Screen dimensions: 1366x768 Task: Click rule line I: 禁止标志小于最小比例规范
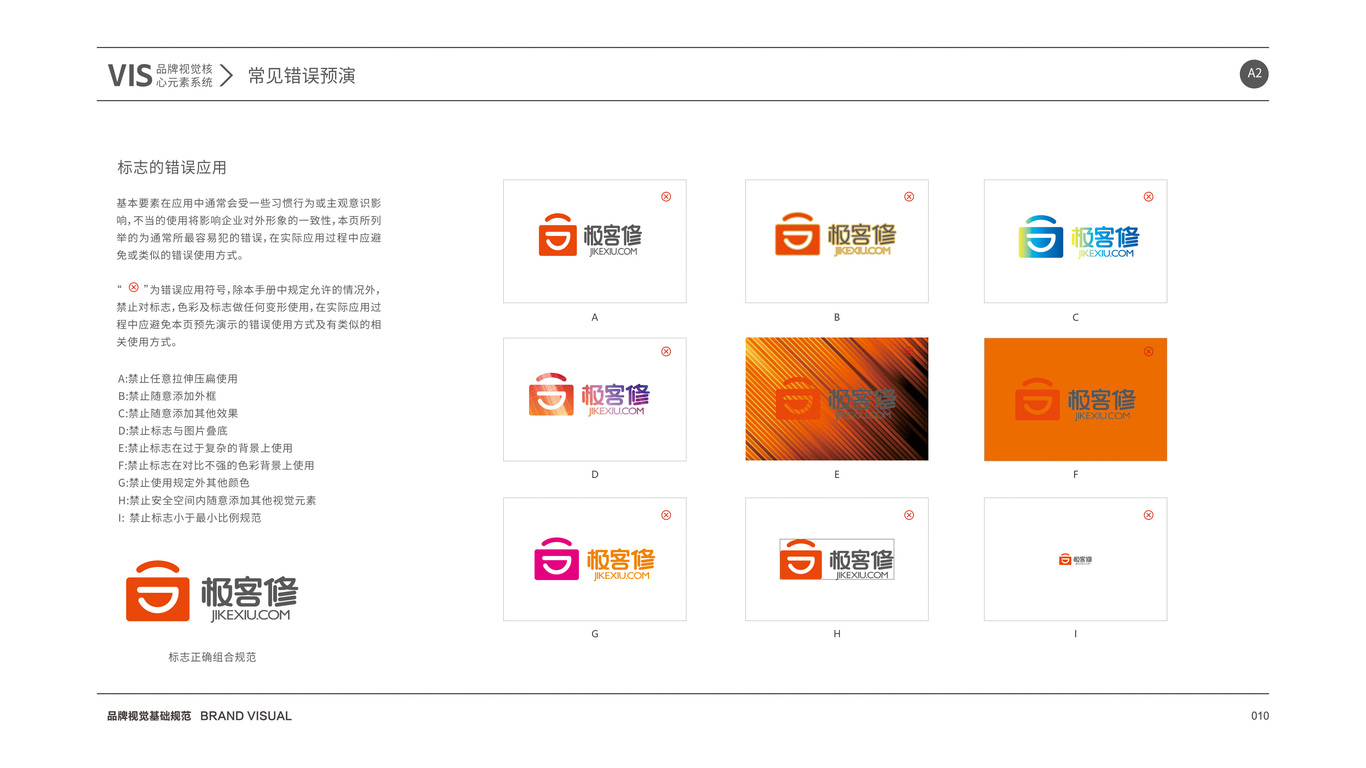tap(189, 518)
